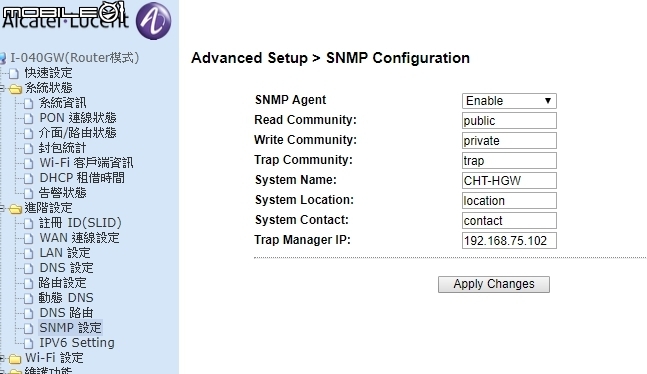Open the SNMP Agent Enable dropdown

(x=509, y=101)
